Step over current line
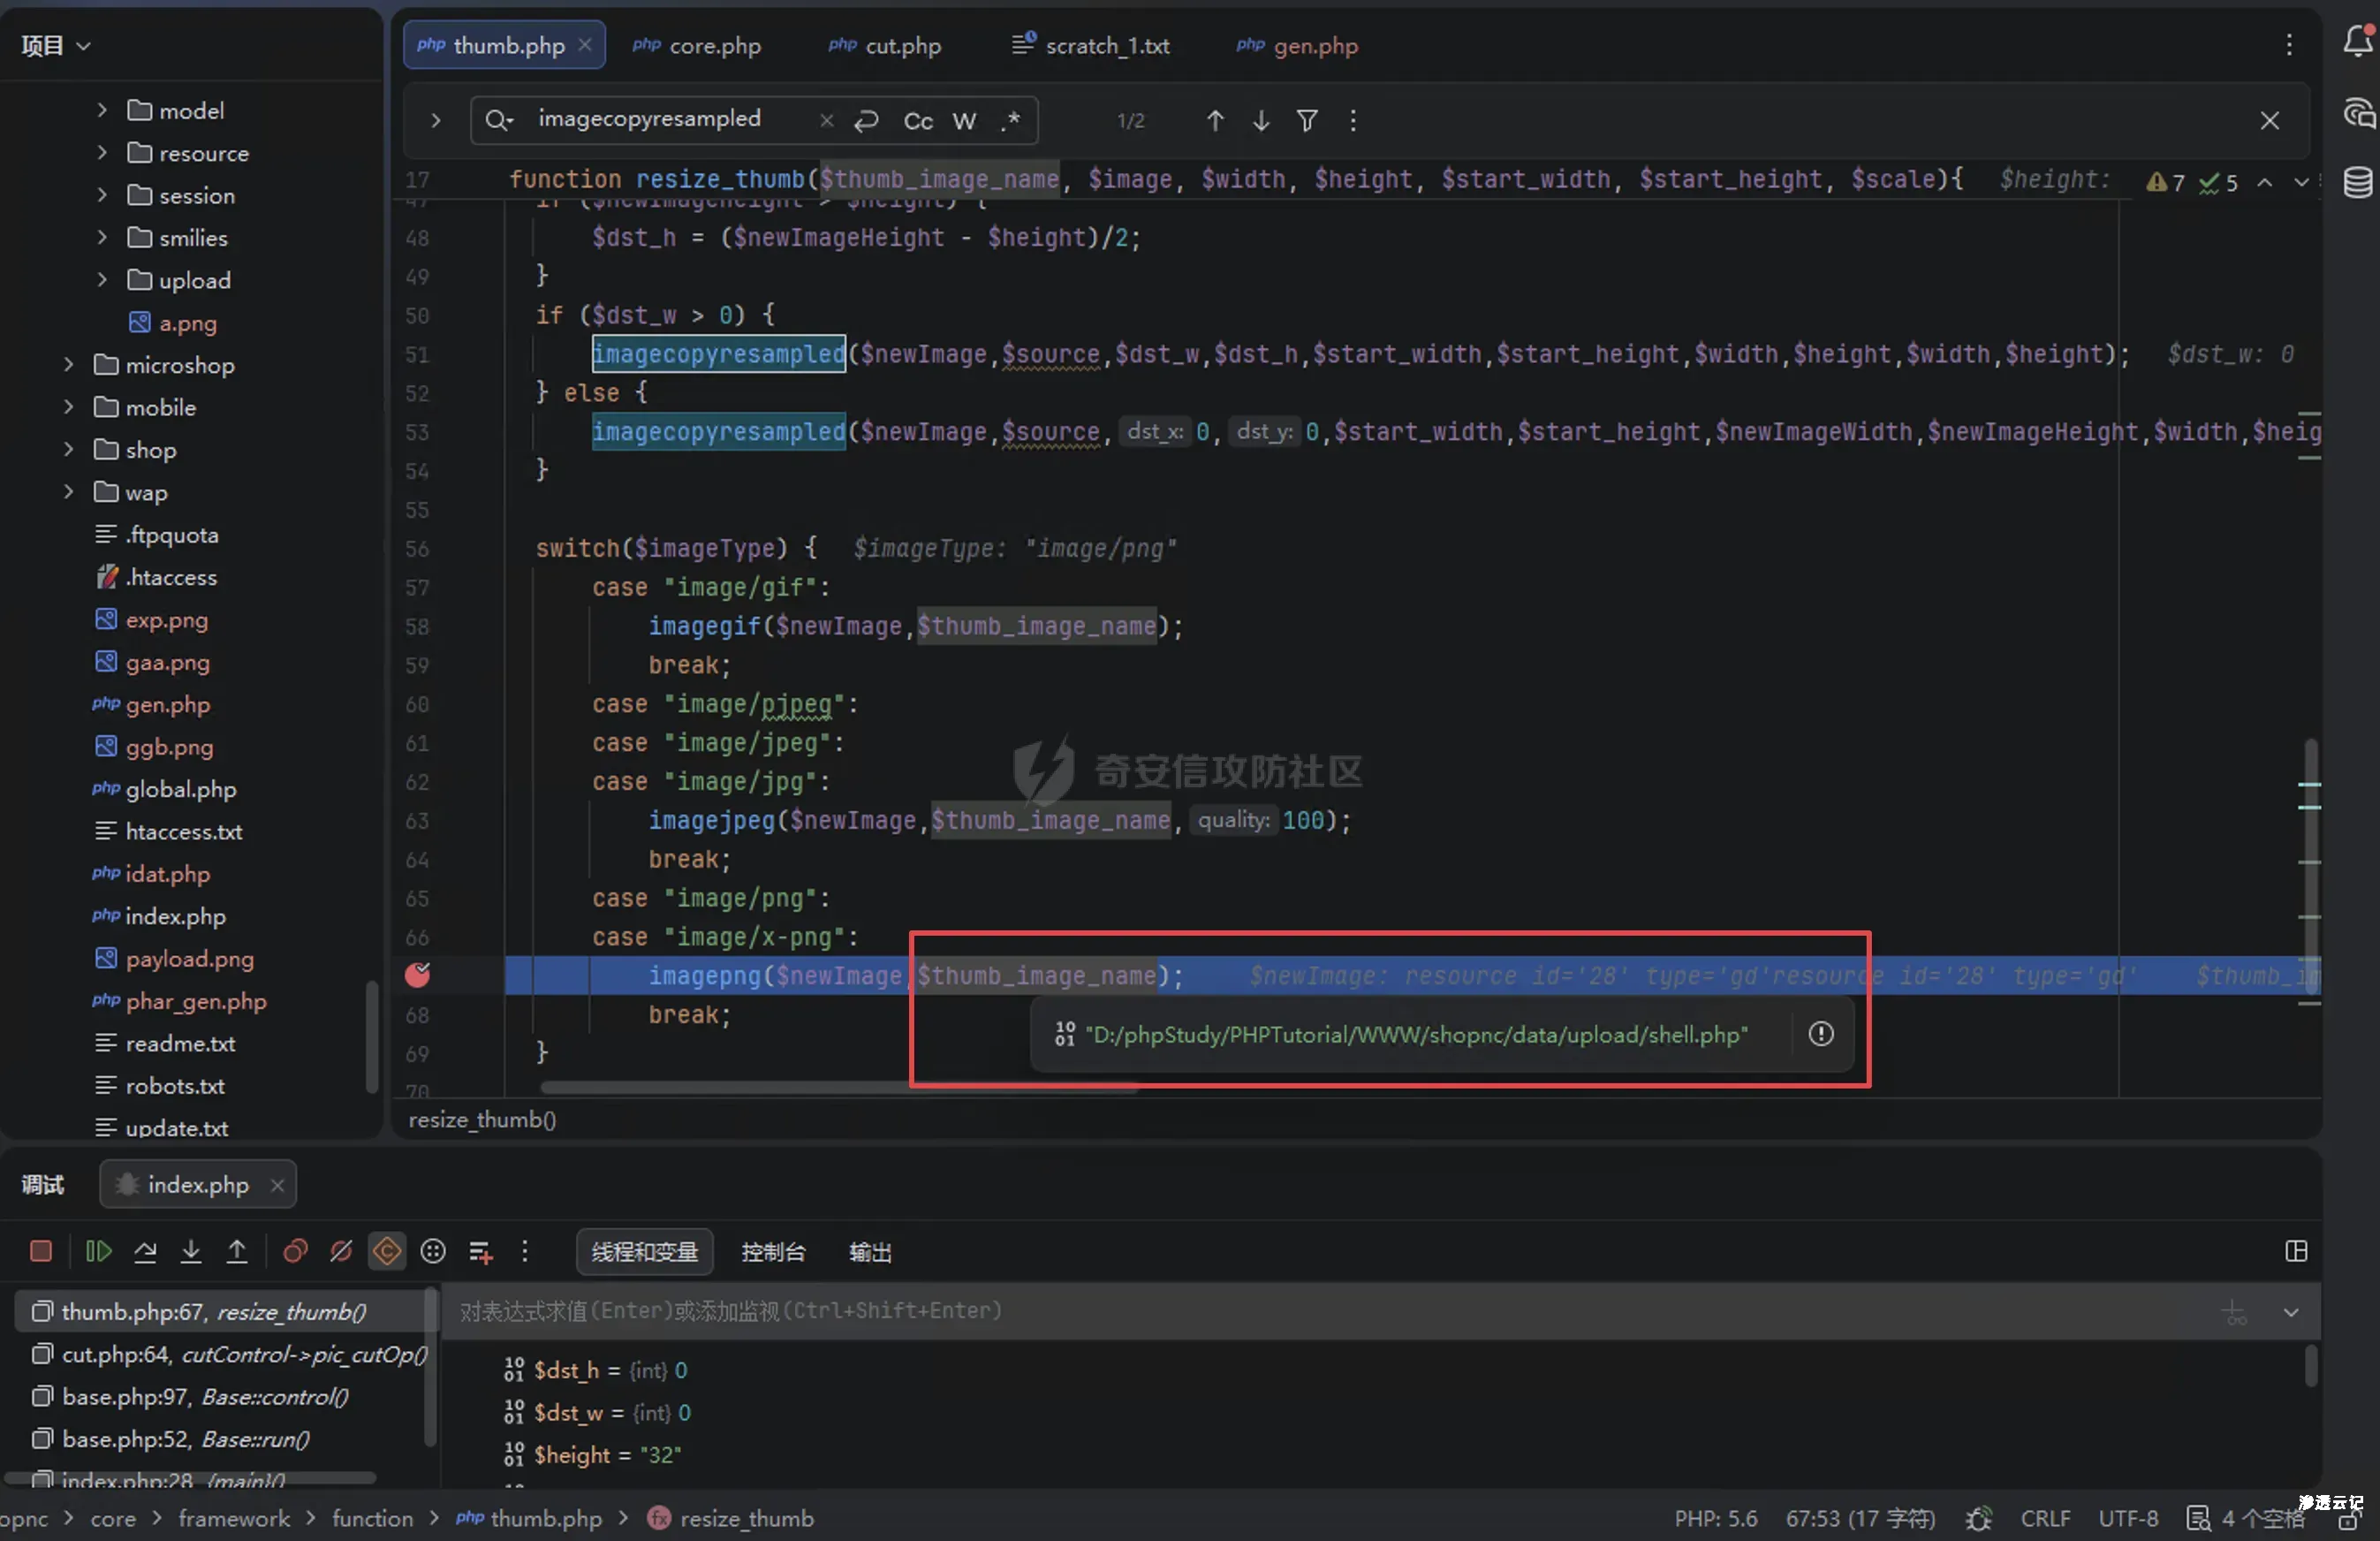 pos(145,1251)
